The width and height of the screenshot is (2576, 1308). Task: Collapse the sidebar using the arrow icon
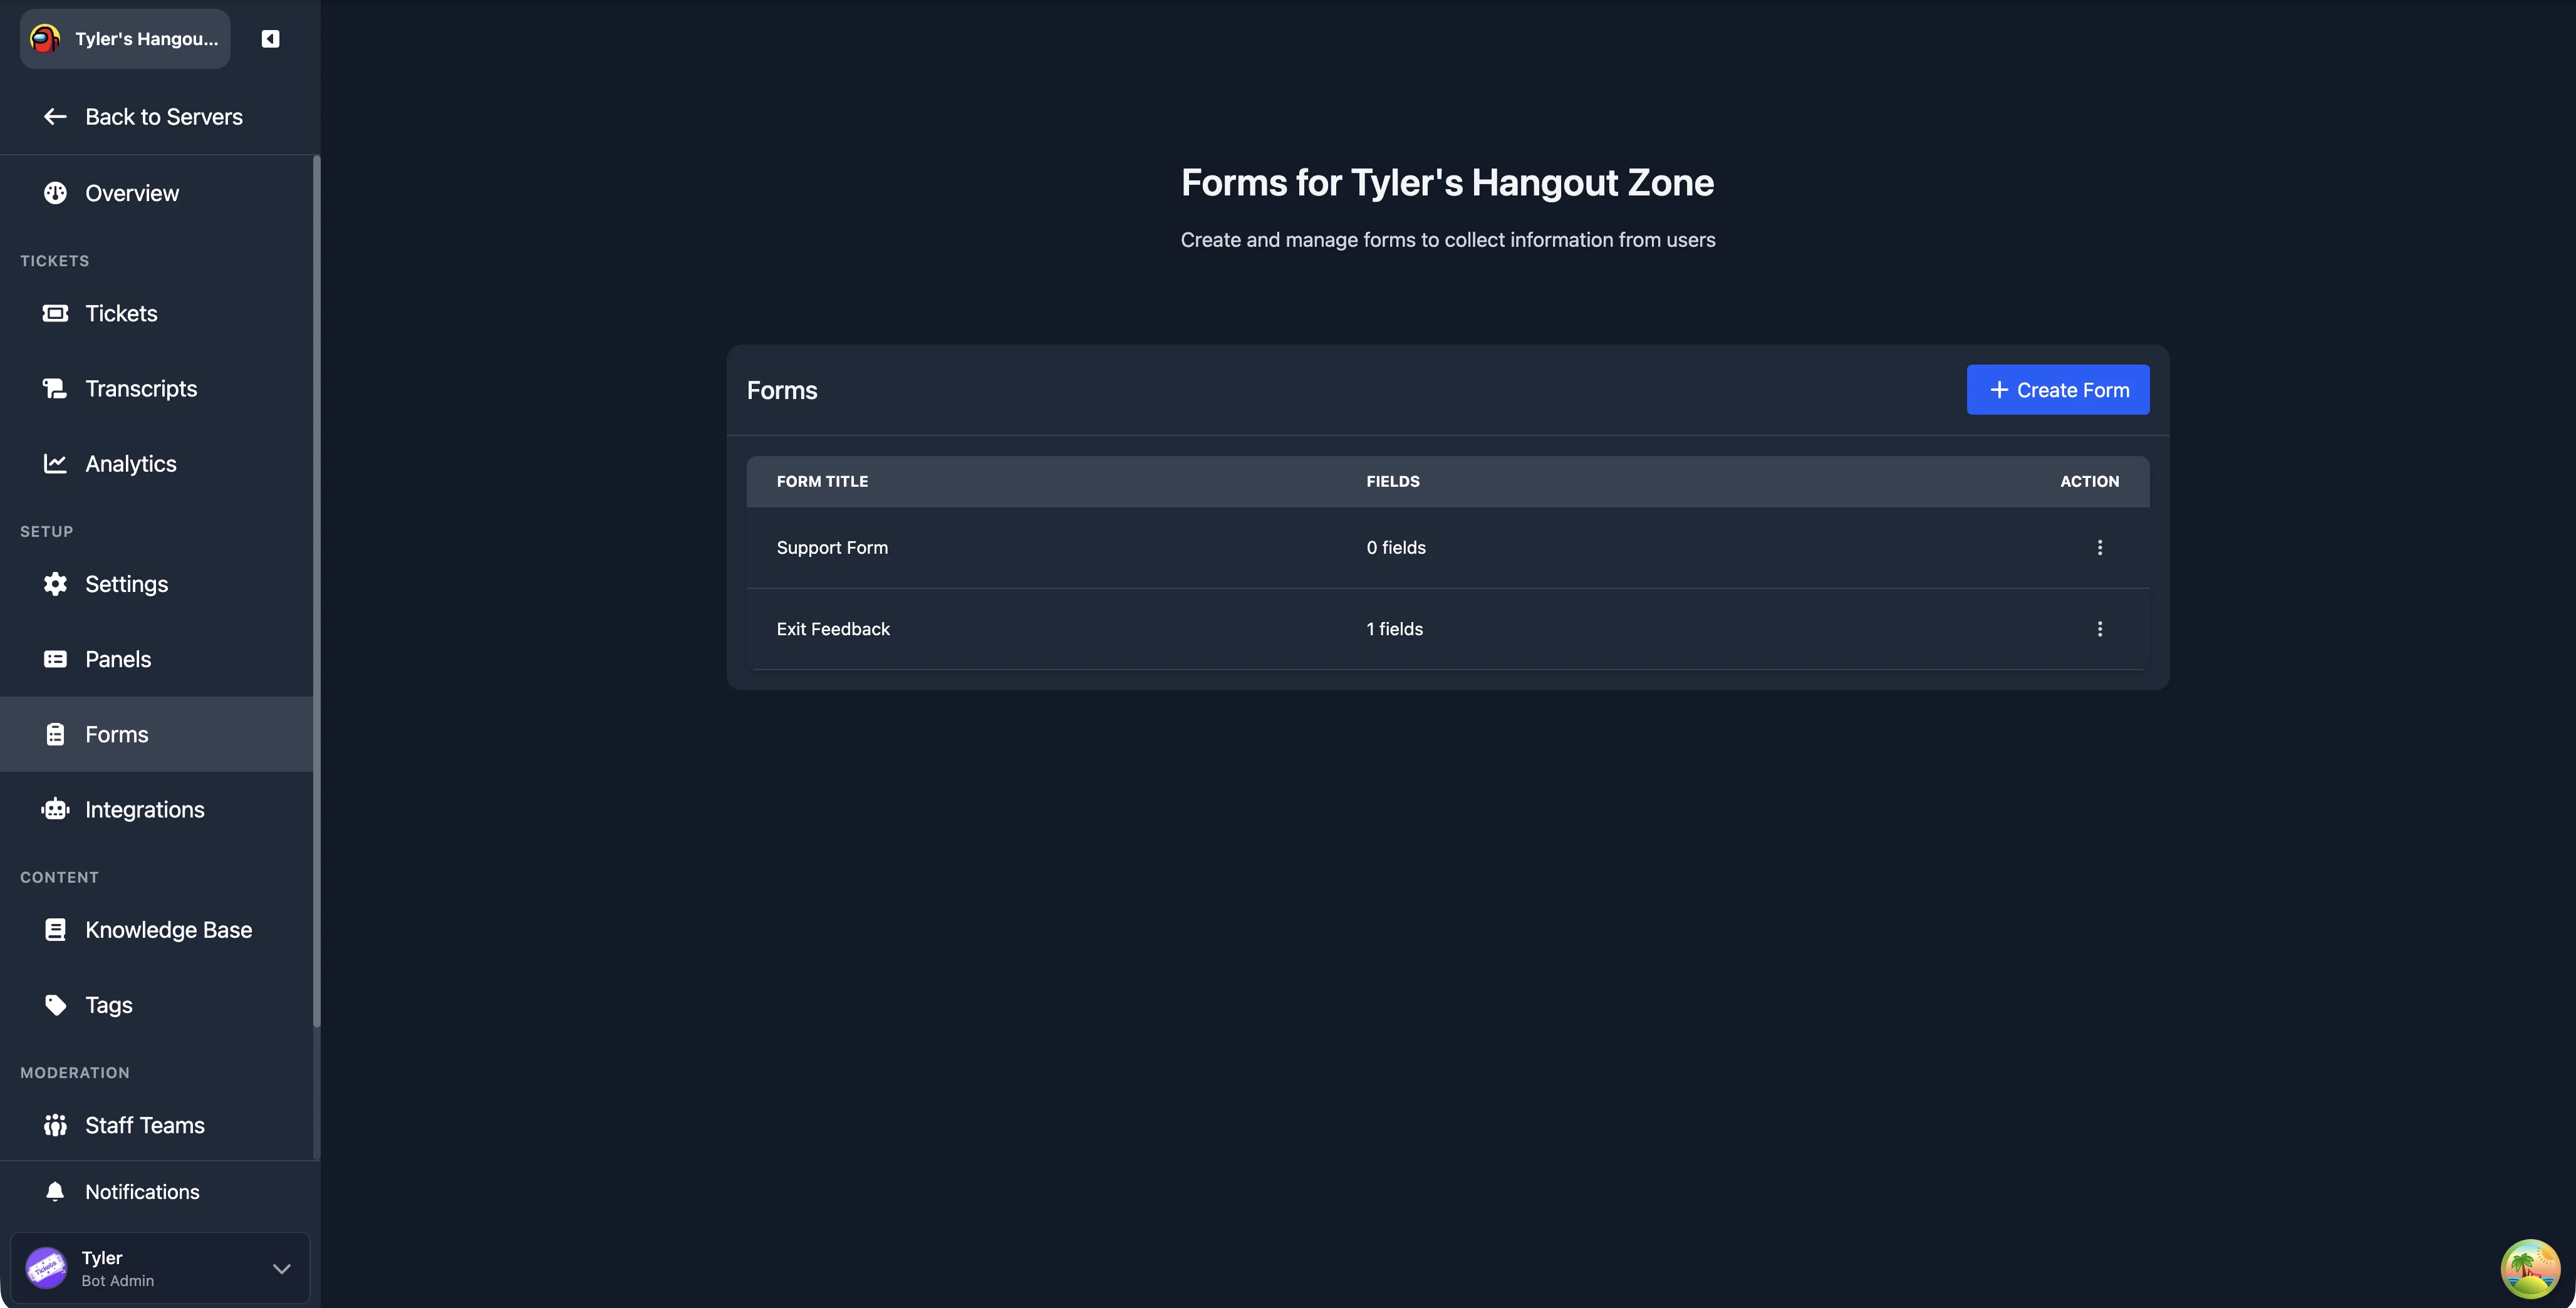pos(270,39)
